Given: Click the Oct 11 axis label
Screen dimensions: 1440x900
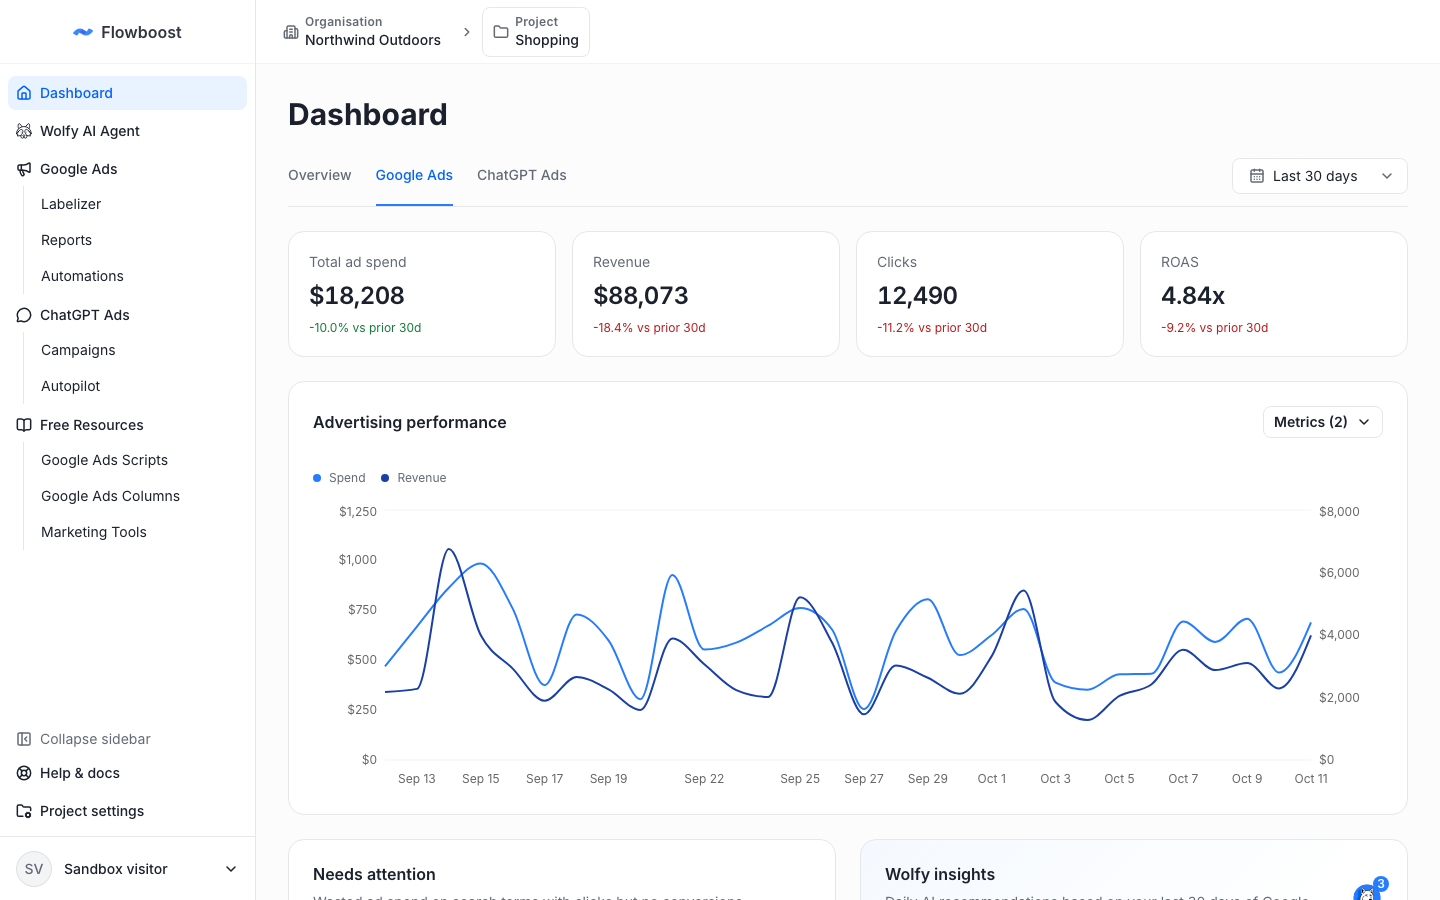Looking at the screenshot, I should (1311, 779).
